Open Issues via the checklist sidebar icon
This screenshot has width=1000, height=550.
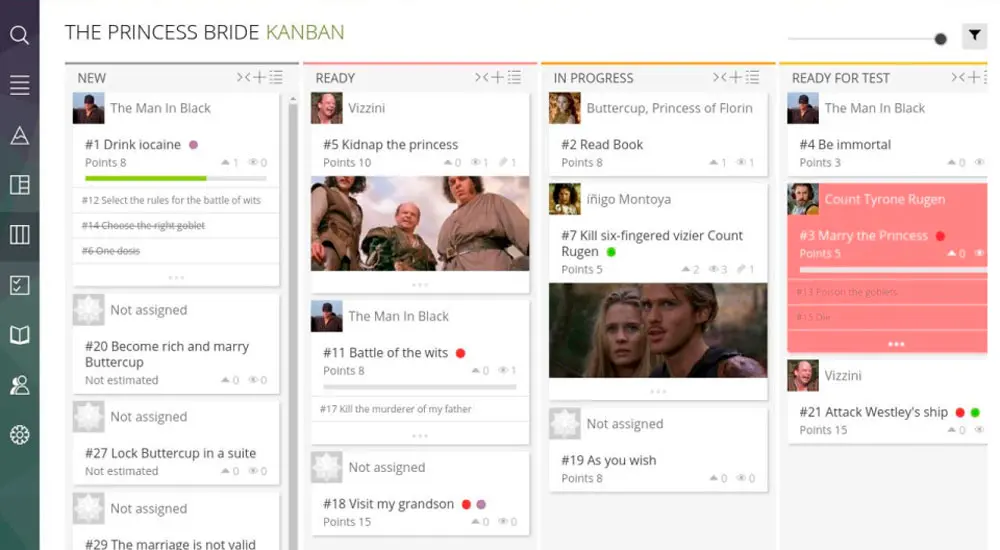(19, 285)
